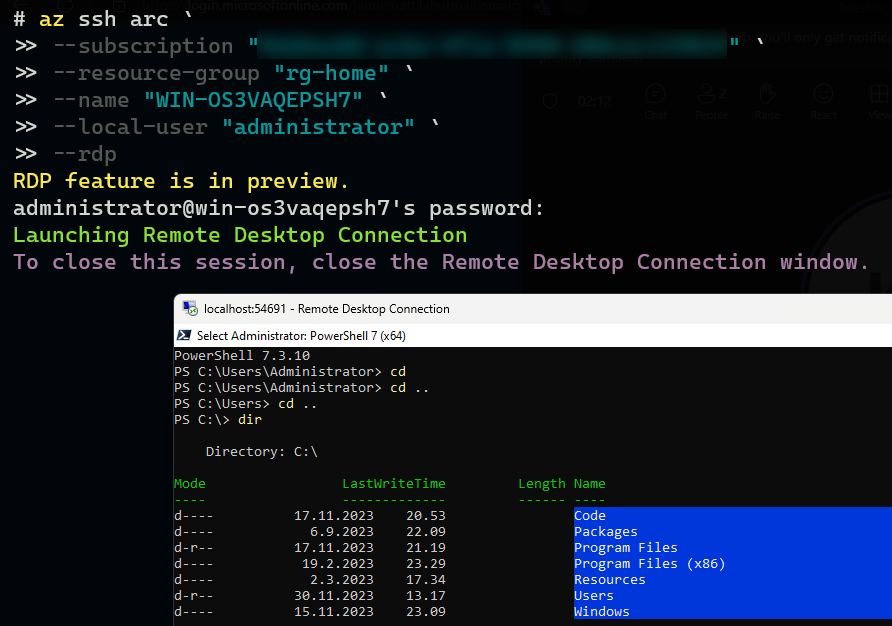The width and height of the screenshot is (892, 626).
Task: Click the 'az ssh arc' command text
Action: pos(104,19)
